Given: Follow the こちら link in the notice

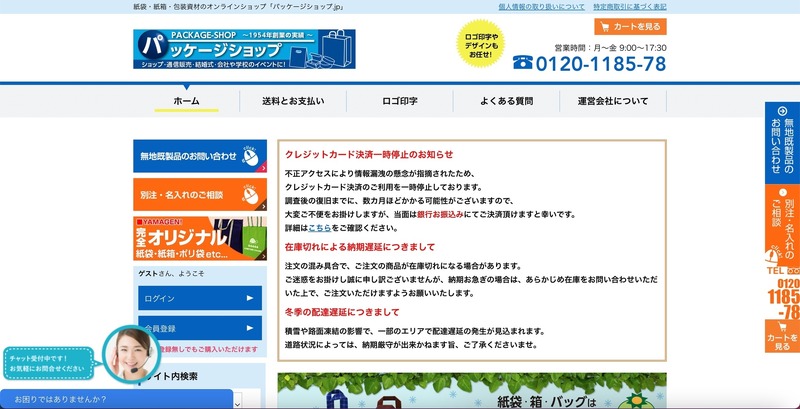Looking at the screenshot, I should (320, 228).
